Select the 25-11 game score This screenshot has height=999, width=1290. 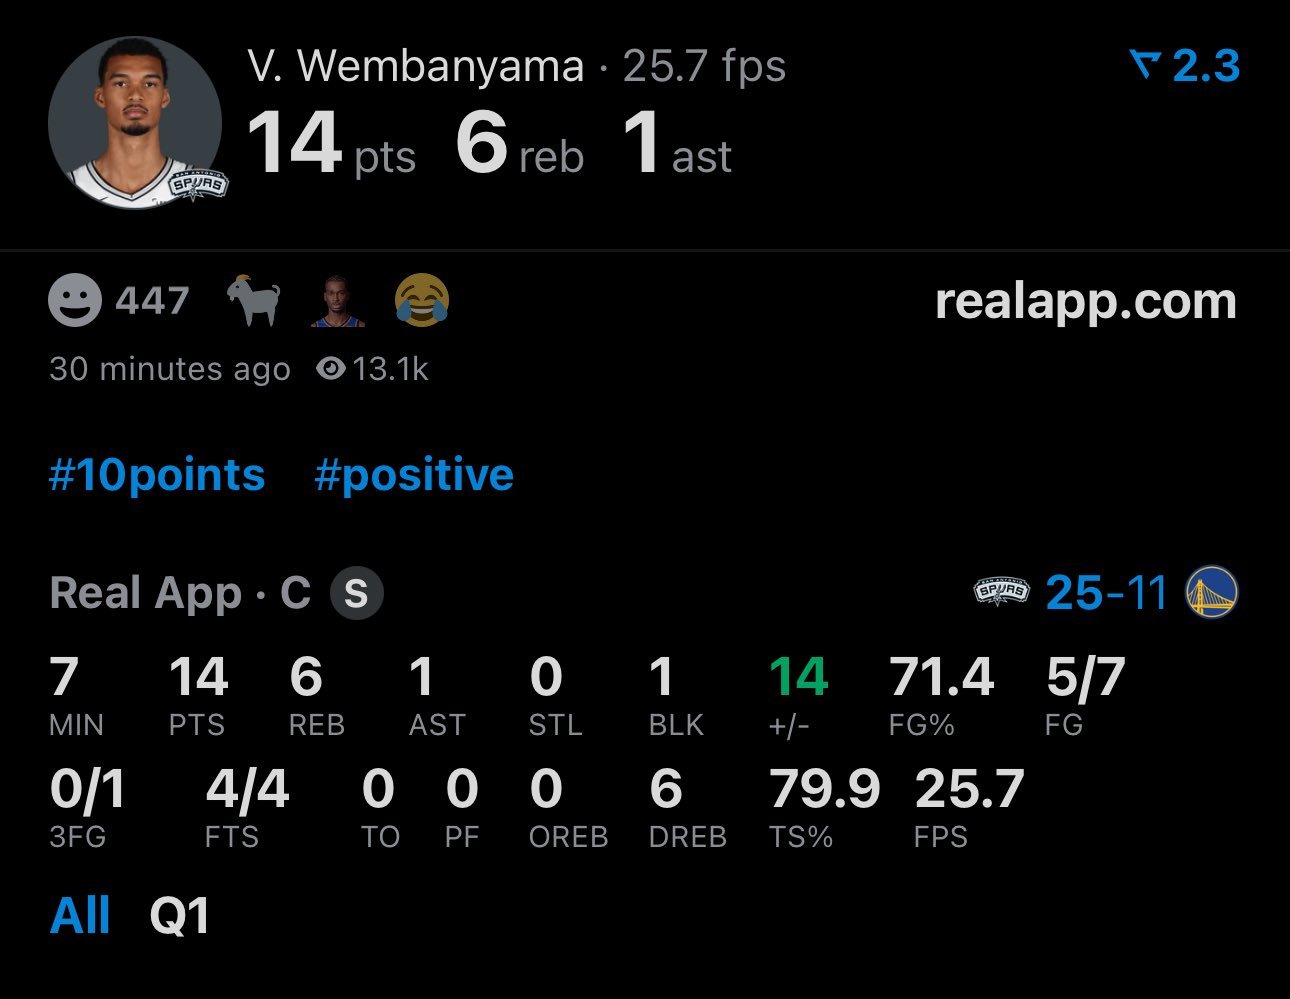1106,592
